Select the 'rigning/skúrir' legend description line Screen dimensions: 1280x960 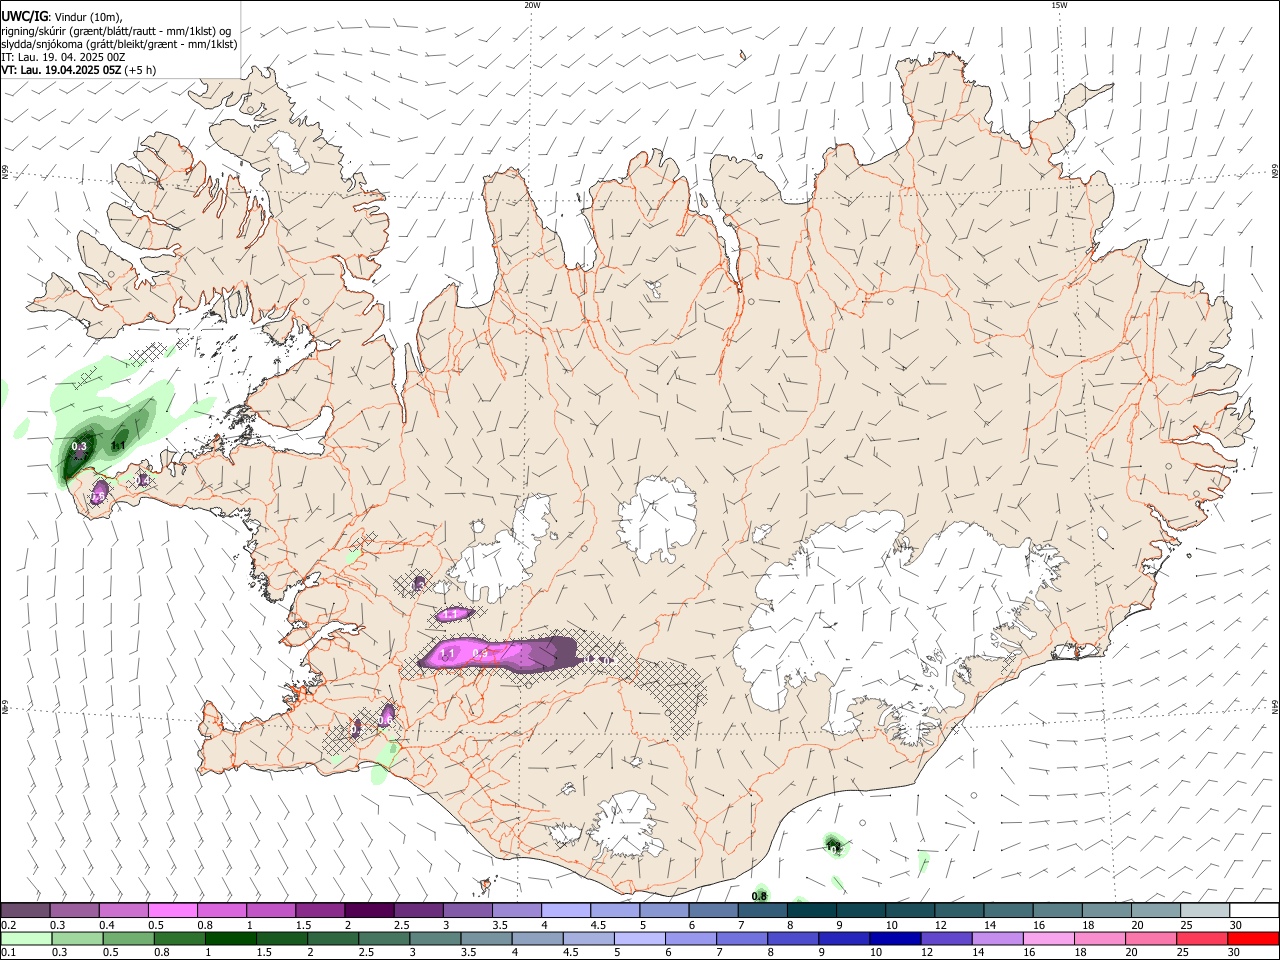point(116,31)
